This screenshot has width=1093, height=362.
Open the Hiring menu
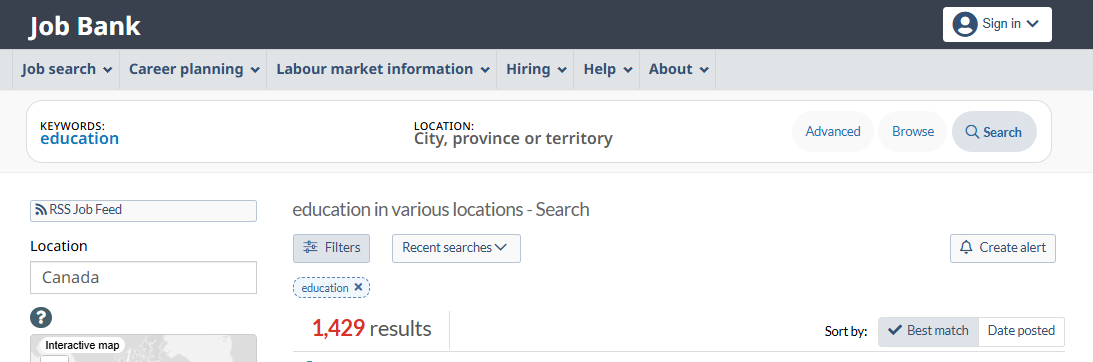click(x=535, y=69)
